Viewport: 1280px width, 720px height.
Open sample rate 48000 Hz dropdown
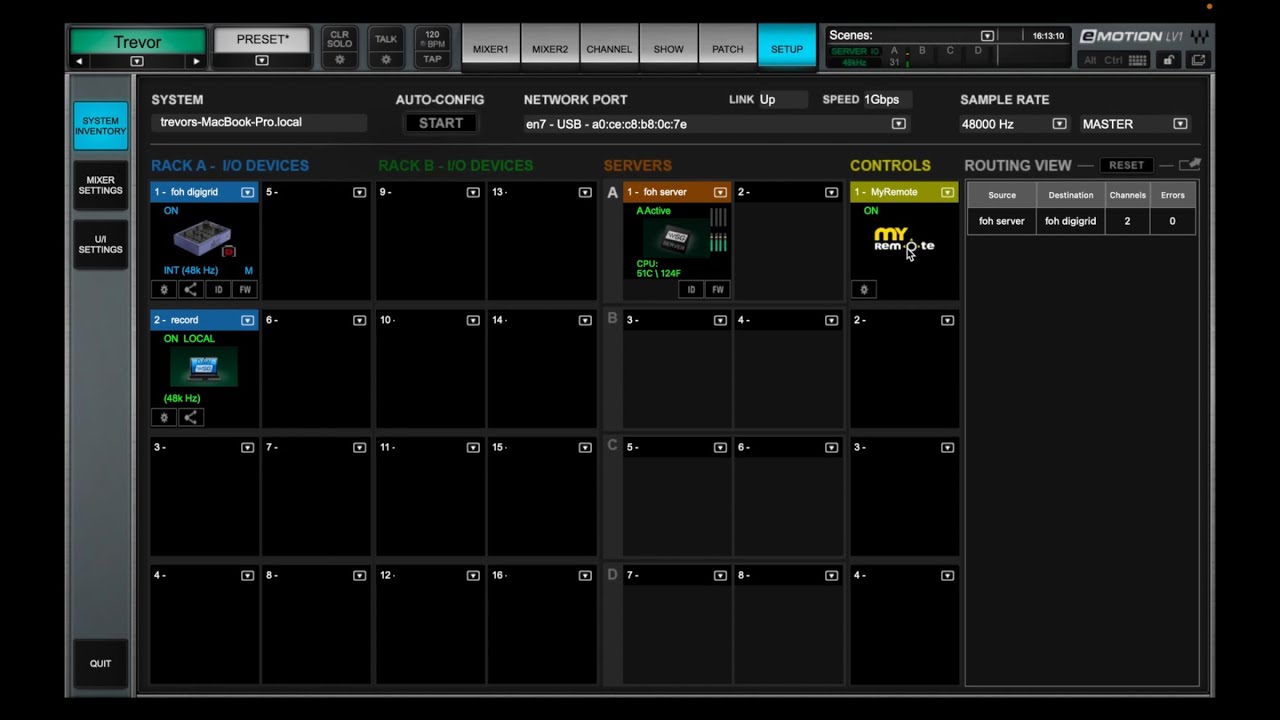1059,124
